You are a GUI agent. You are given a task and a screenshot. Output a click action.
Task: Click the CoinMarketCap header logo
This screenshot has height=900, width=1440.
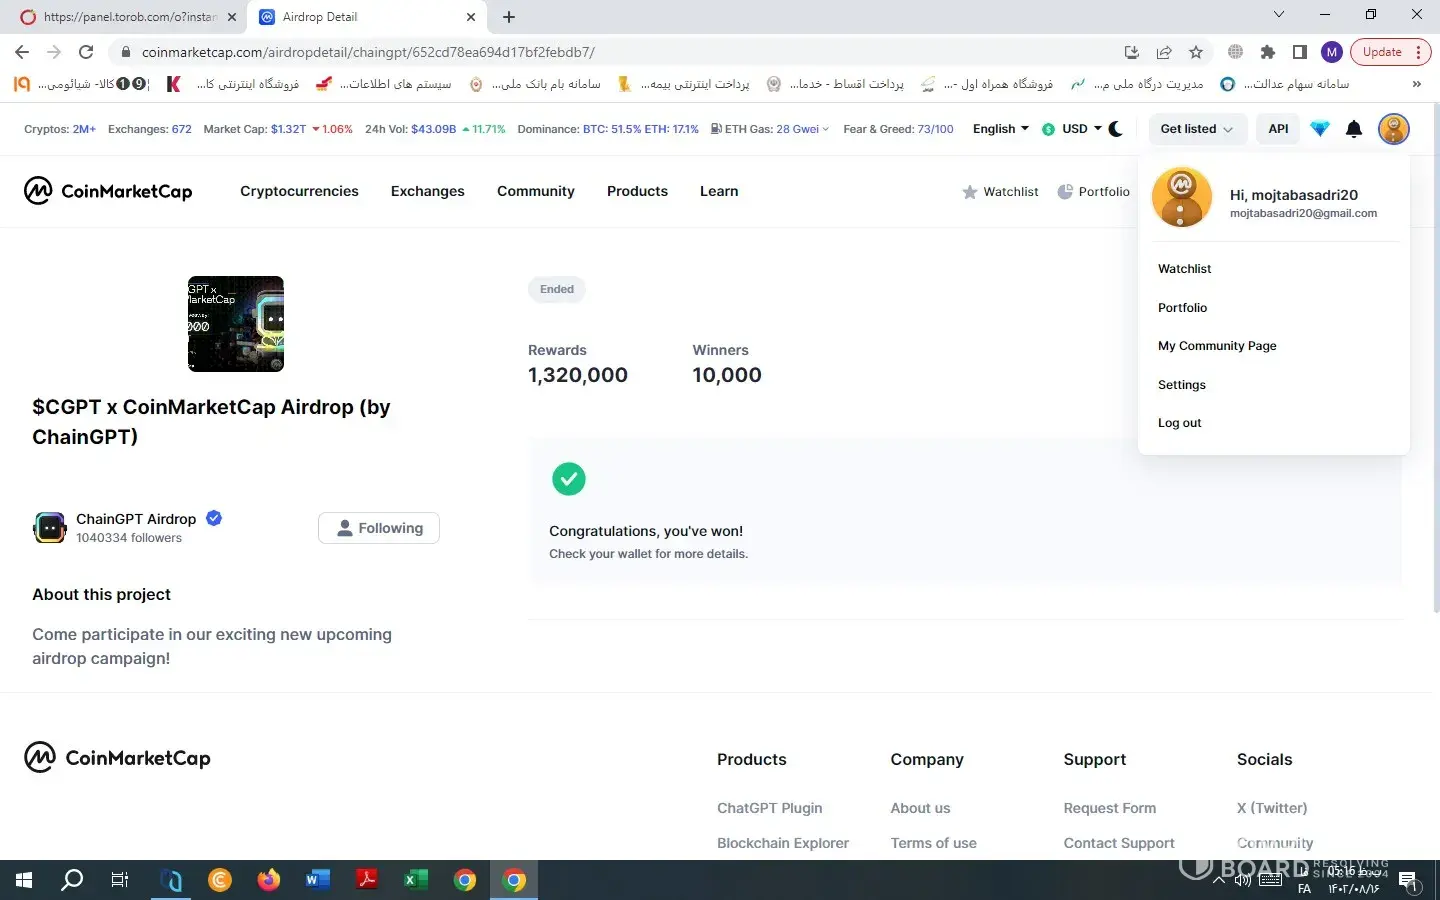tap(108, 191)
